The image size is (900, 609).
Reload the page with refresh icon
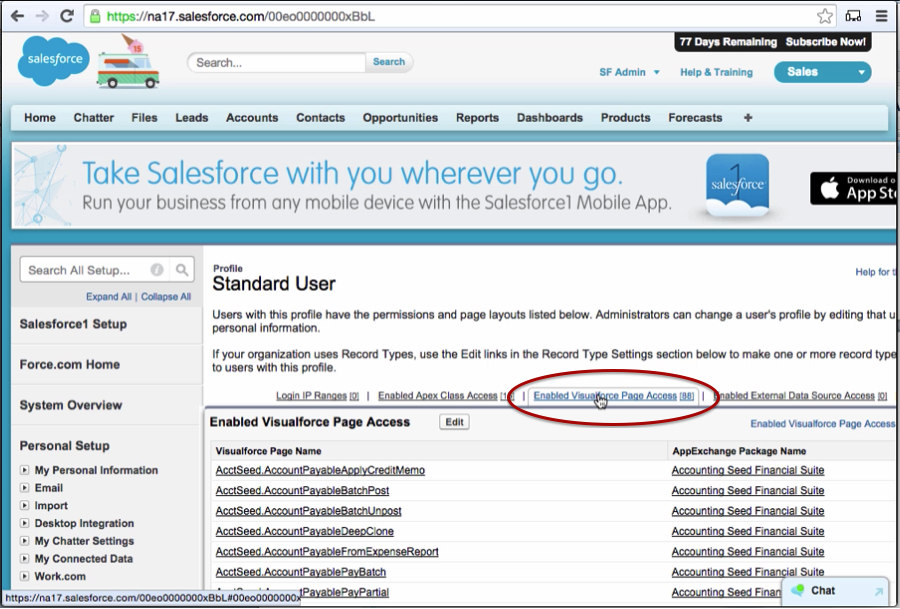pyautogui.click(x=67, y=15)
